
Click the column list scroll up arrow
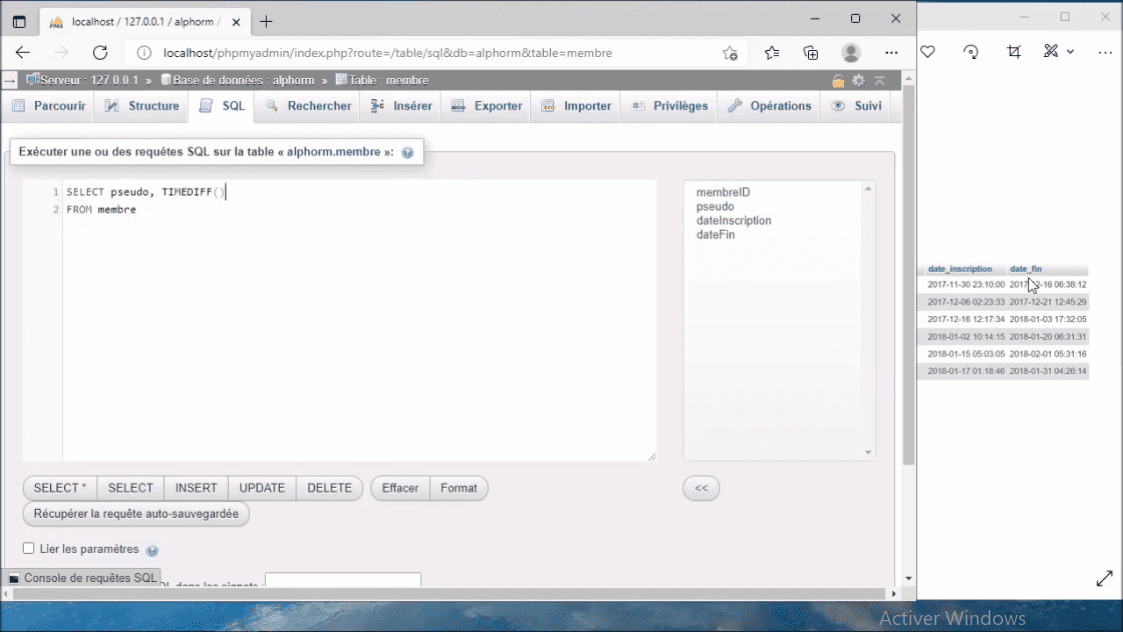click(x=868, y=189)
